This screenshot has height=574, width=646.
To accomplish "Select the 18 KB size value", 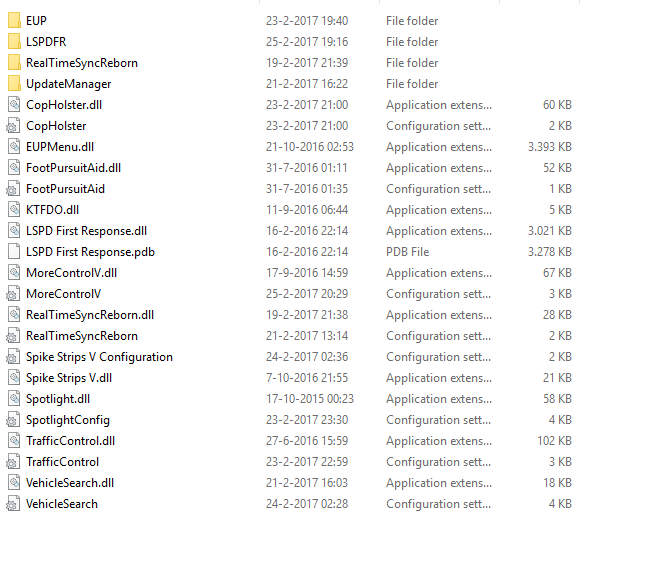I will tap(557, 483).
